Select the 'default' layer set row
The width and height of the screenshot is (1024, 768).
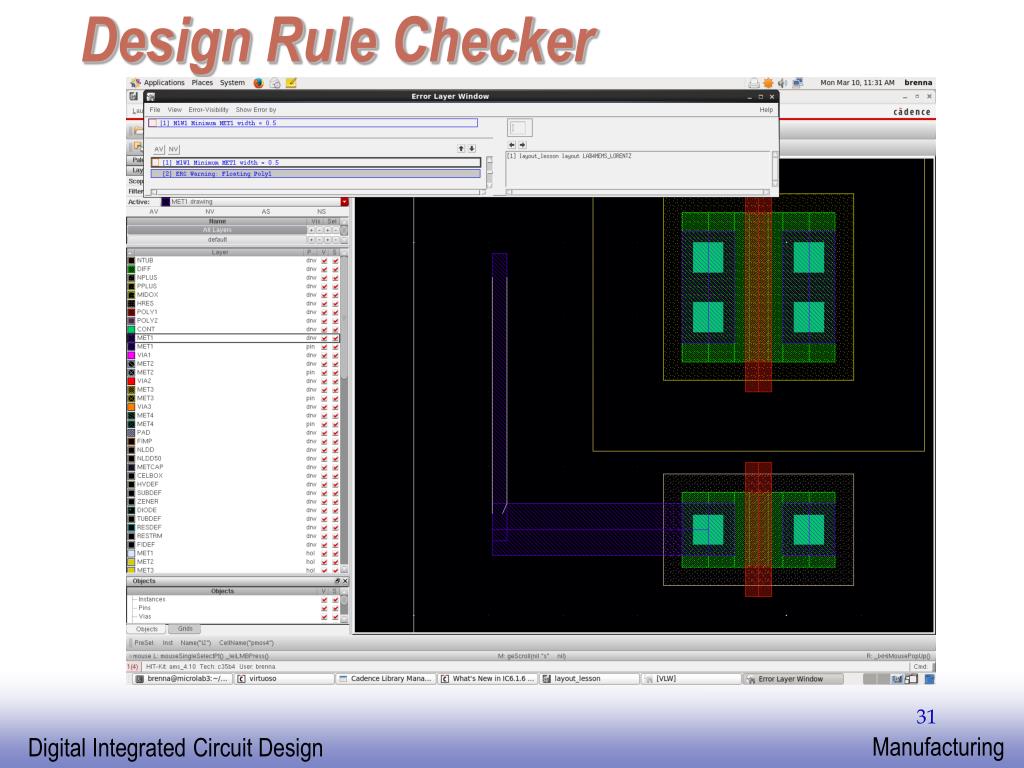click(x=217, y=240)
